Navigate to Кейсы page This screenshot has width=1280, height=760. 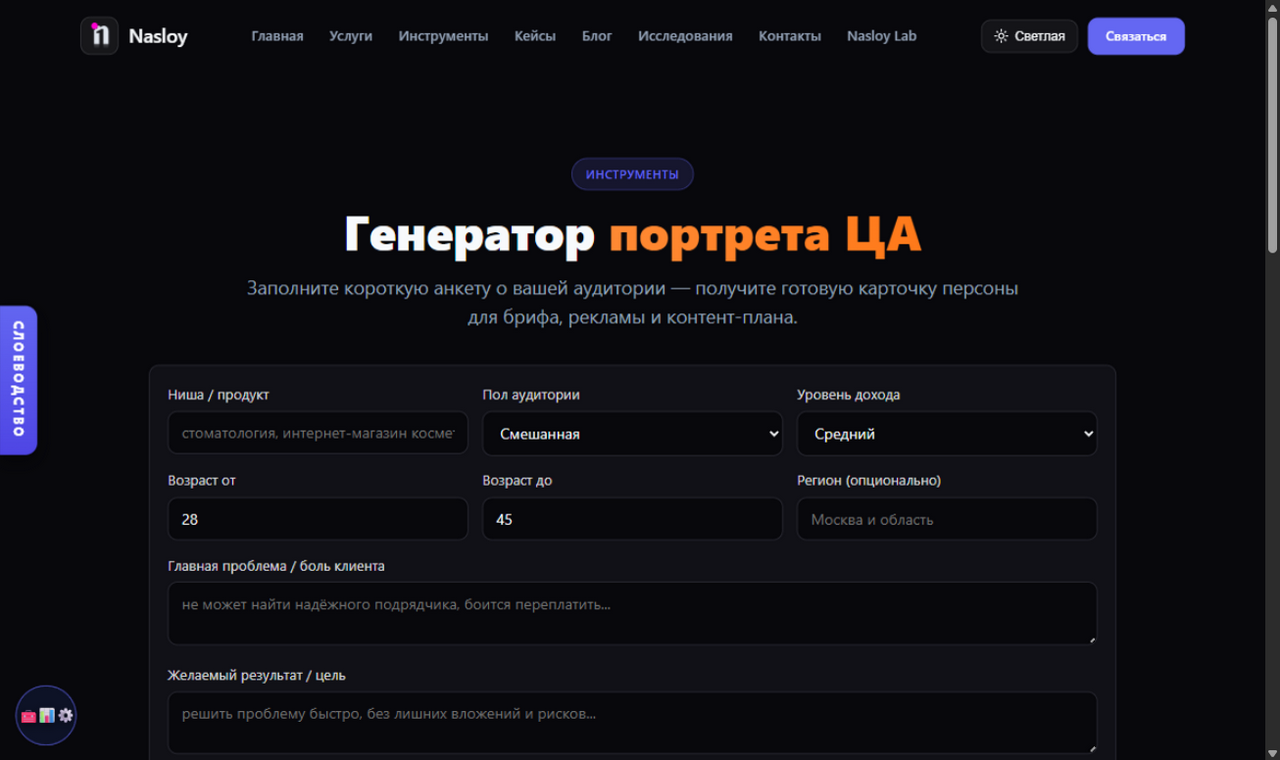click(535, 36)
